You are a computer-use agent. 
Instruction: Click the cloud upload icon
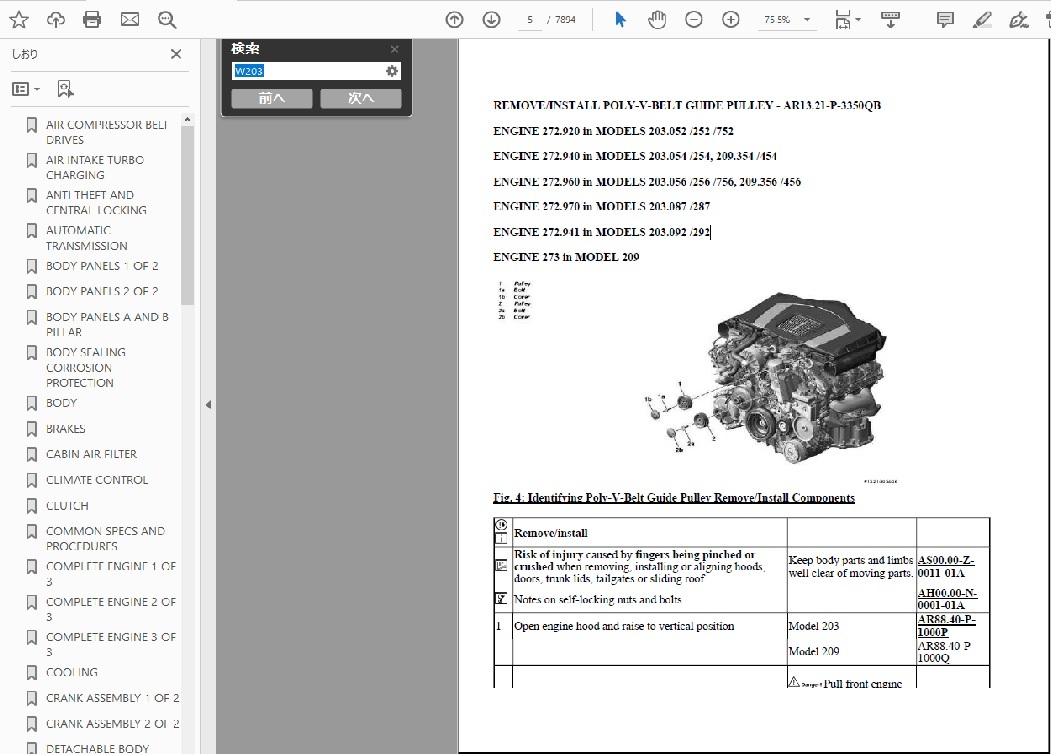[56, 19]
